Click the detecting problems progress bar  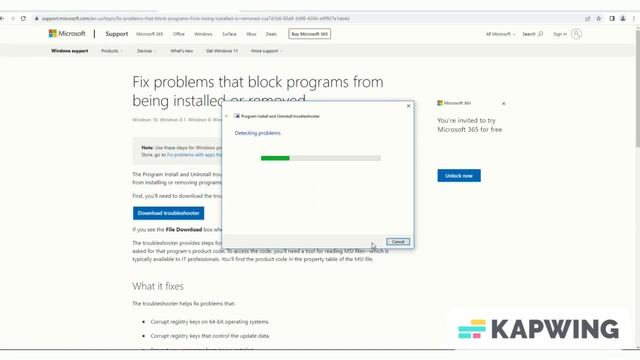(321, 158)
